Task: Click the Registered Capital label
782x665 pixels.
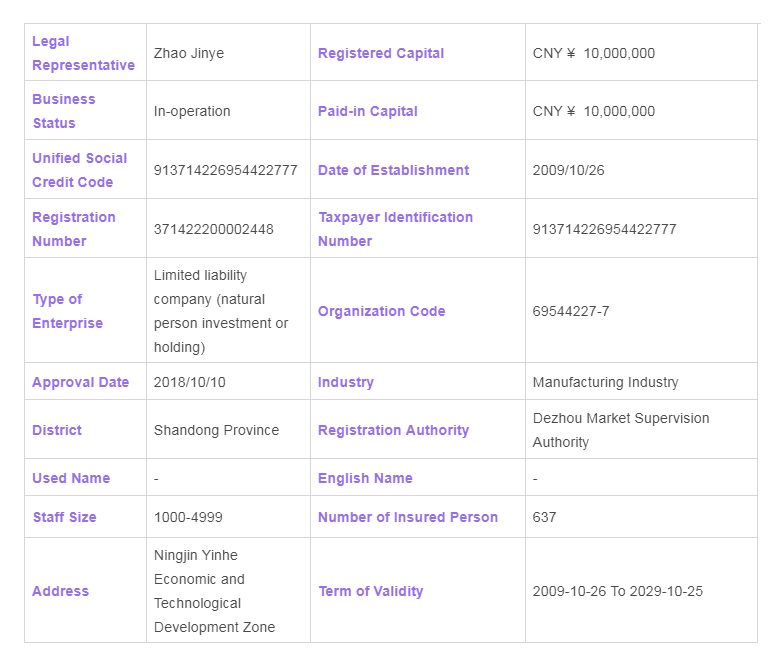Action: click(x=381, y=53)
